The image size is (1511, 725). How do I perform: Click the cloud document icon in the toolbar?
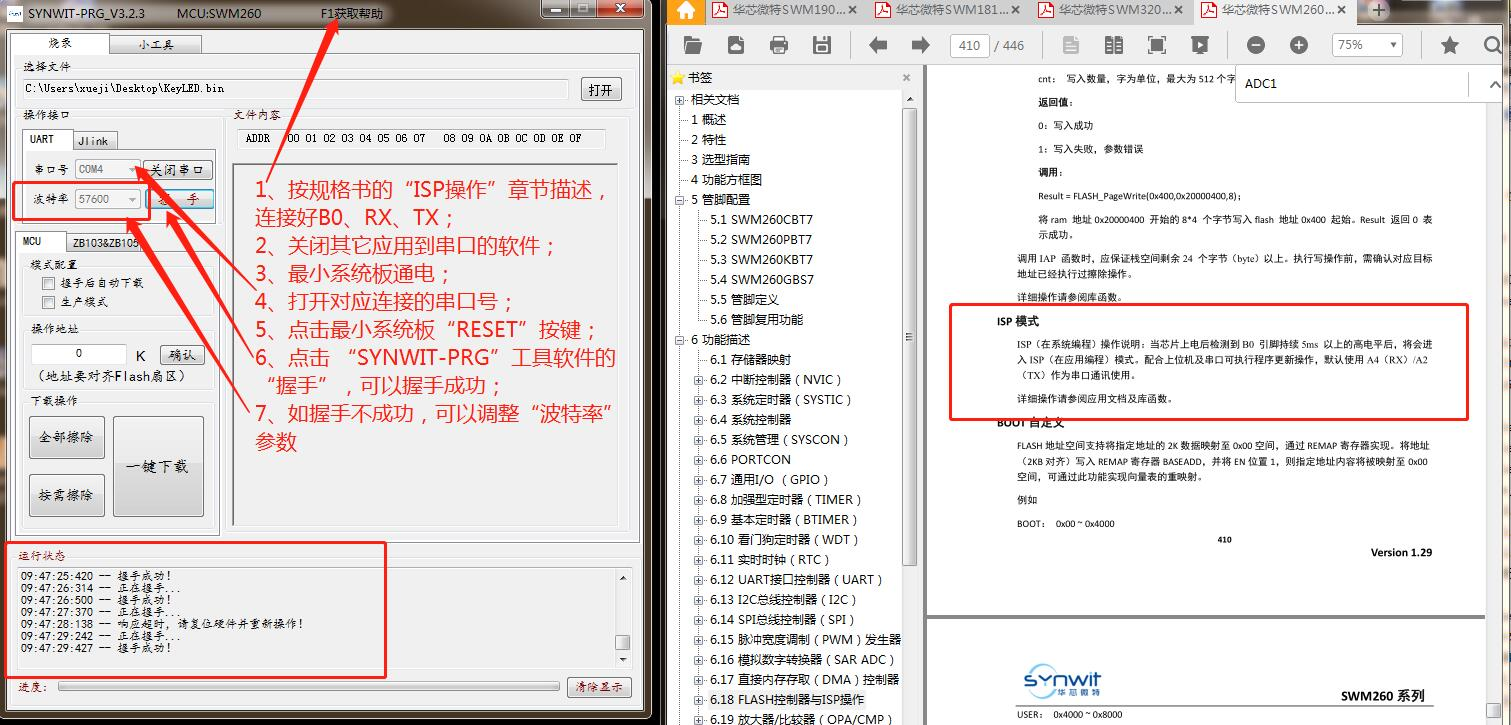tap(736, 45)
